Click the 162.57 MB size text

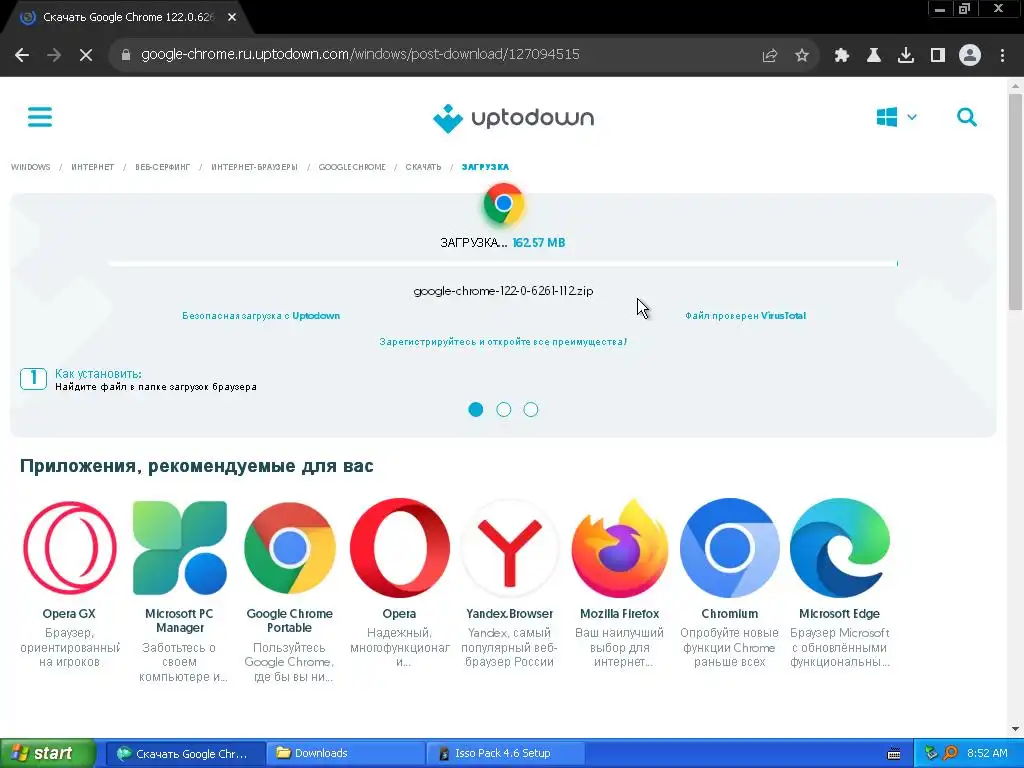pos(539,243)
